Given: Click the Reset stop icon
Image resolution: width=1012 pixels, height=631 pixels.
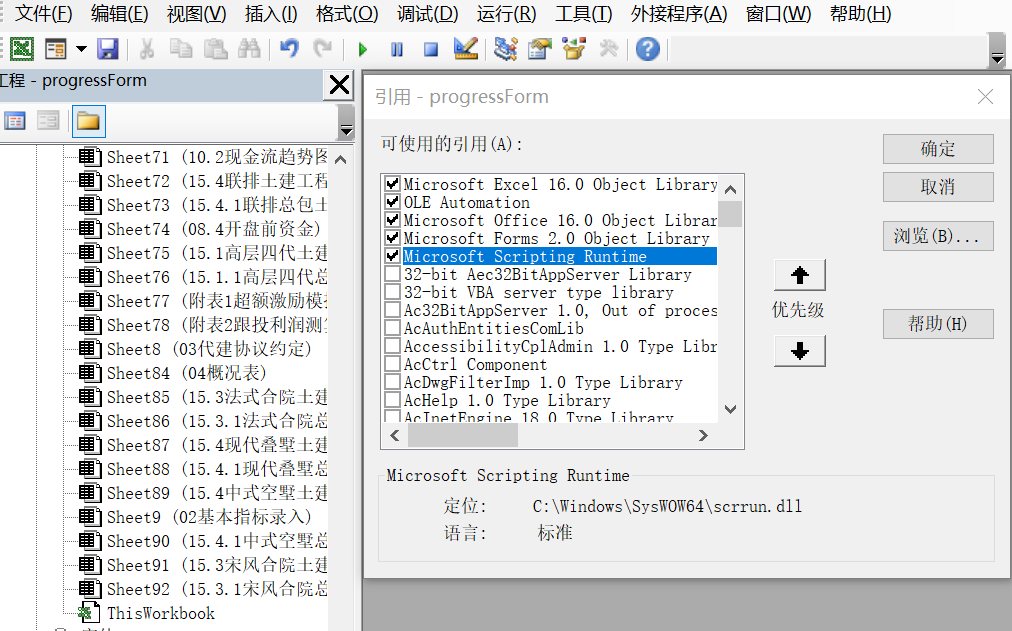Looking at the screenshot, I should [431, 49].
